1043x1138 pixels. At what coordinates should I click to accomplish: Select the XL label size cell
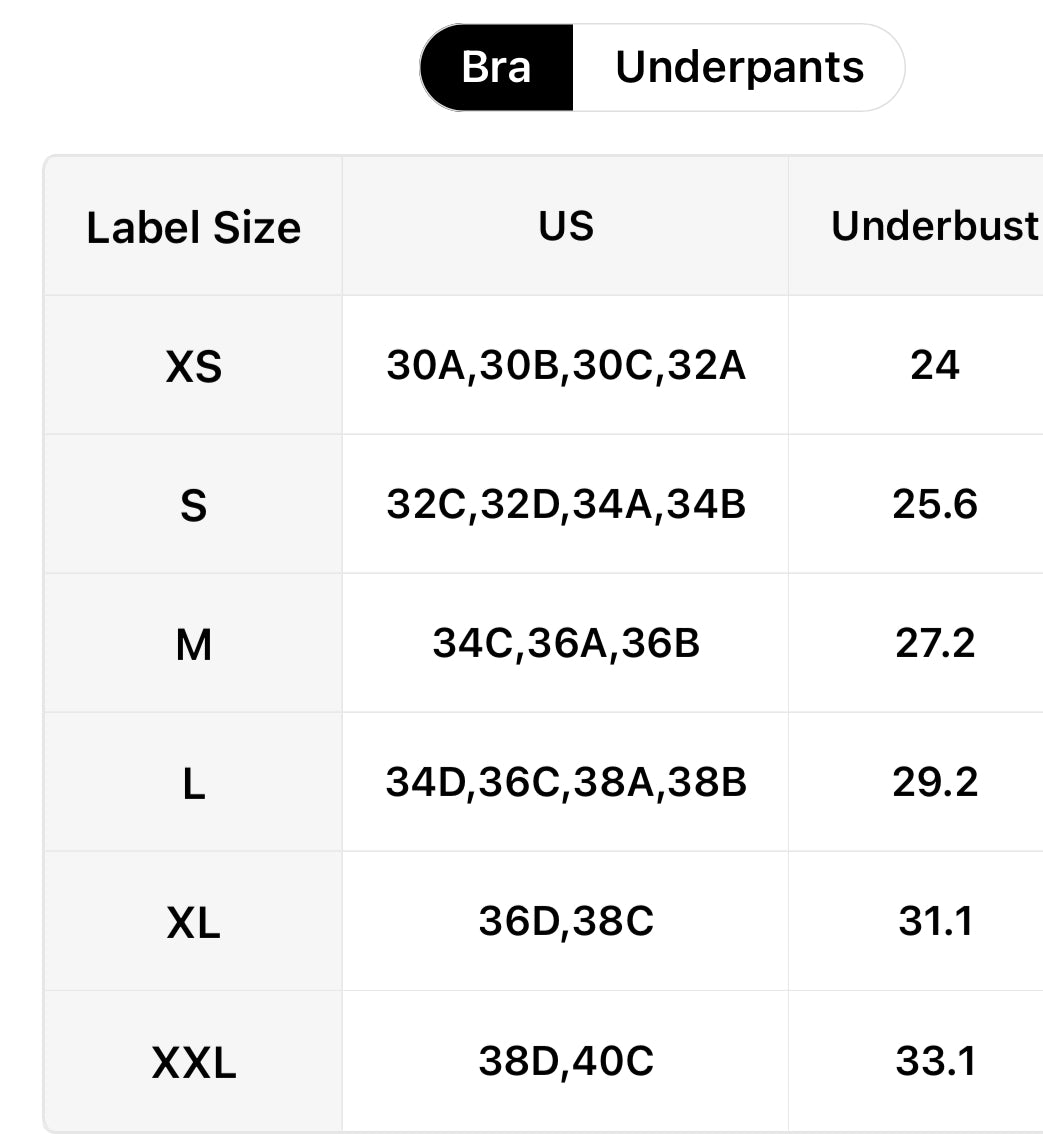(194, 923)
